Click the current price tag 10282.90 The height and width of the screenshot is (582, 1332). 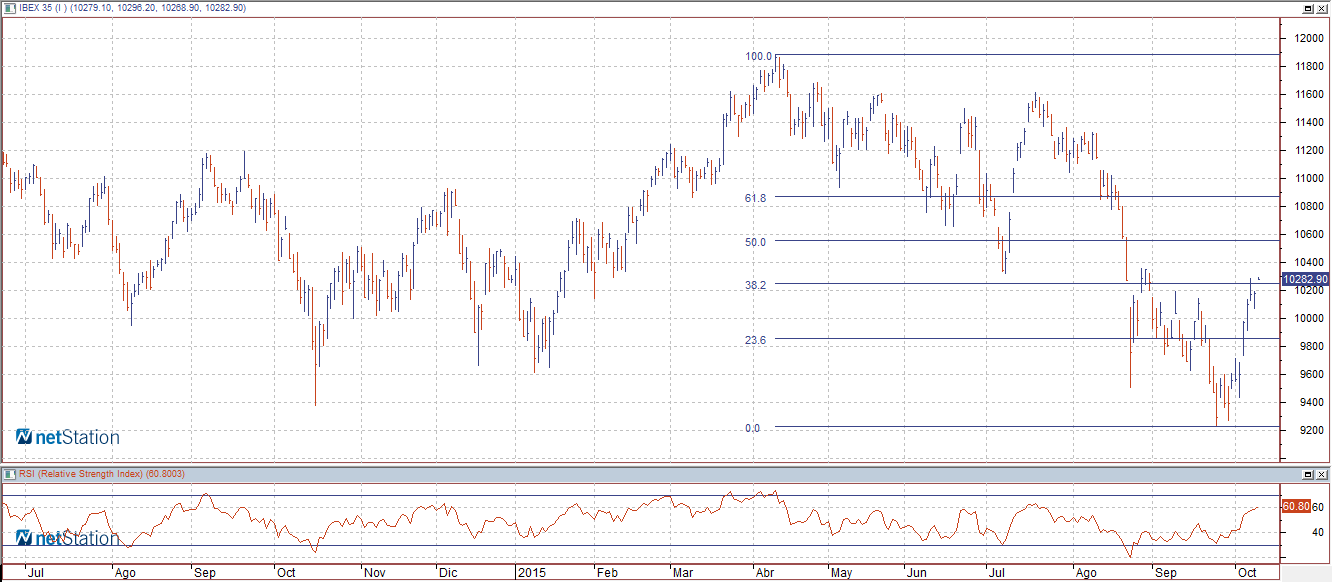(x=1305, y=279)
